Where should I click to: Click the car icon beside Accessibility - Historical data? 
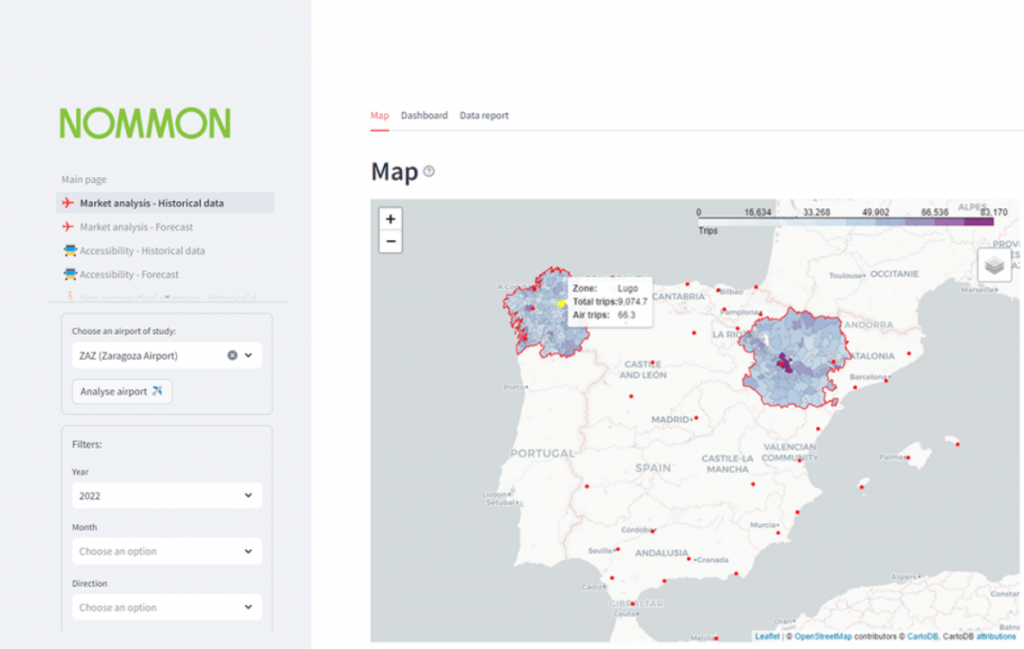69,251
